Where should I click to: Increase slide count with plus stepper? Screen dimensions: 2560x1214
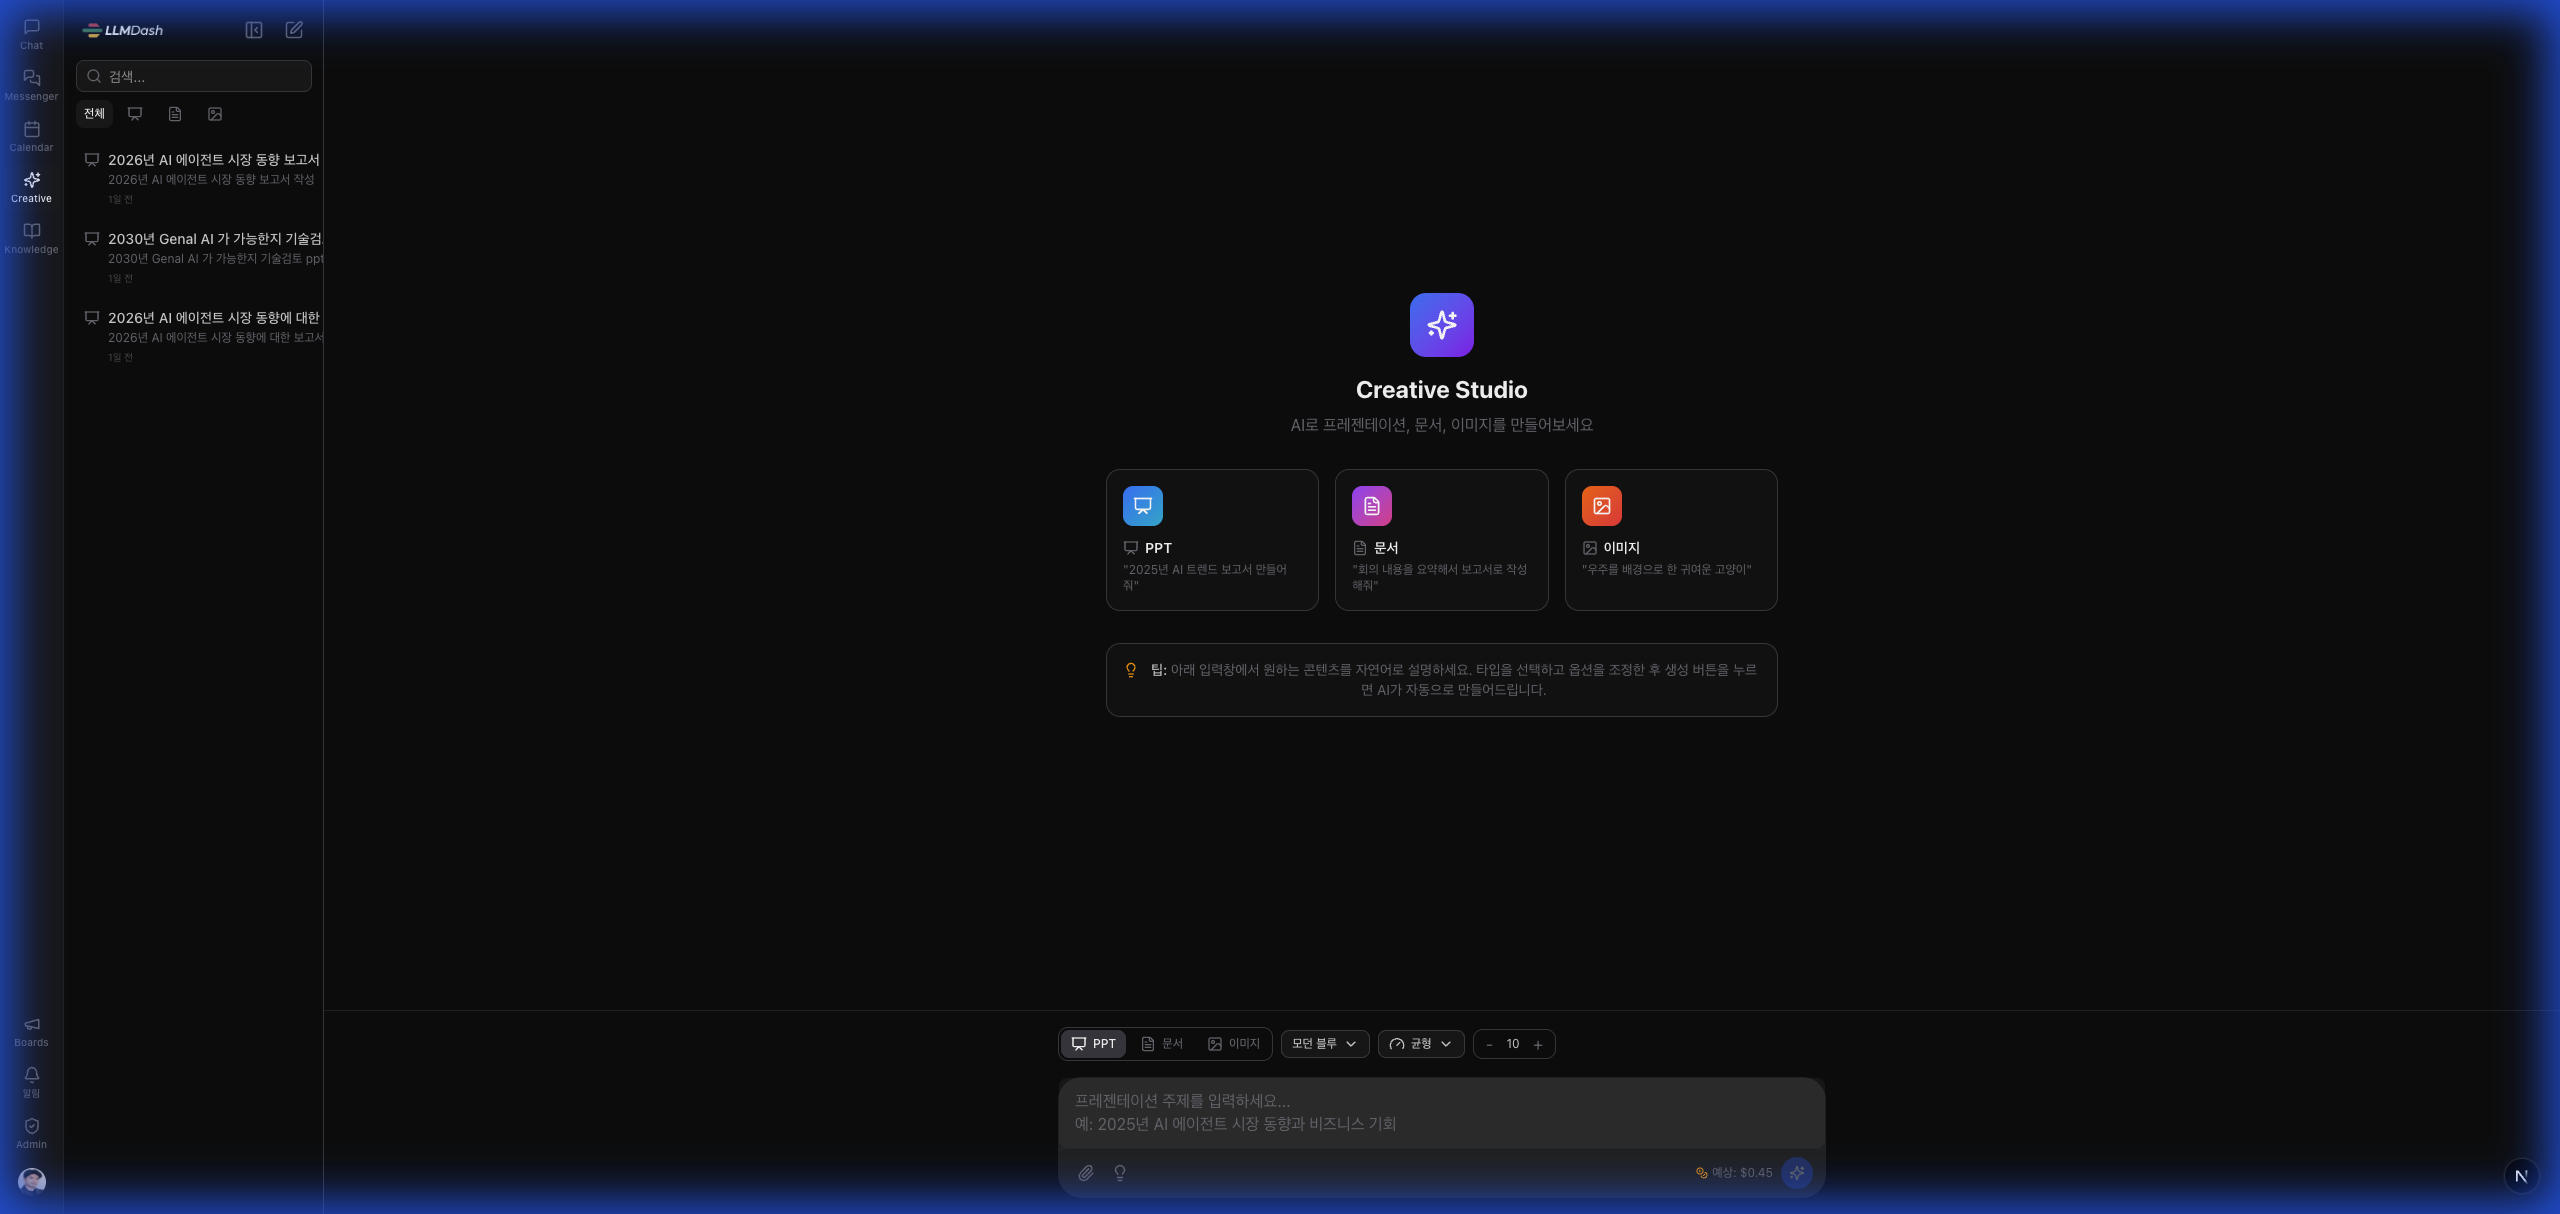(1537, 1044)
